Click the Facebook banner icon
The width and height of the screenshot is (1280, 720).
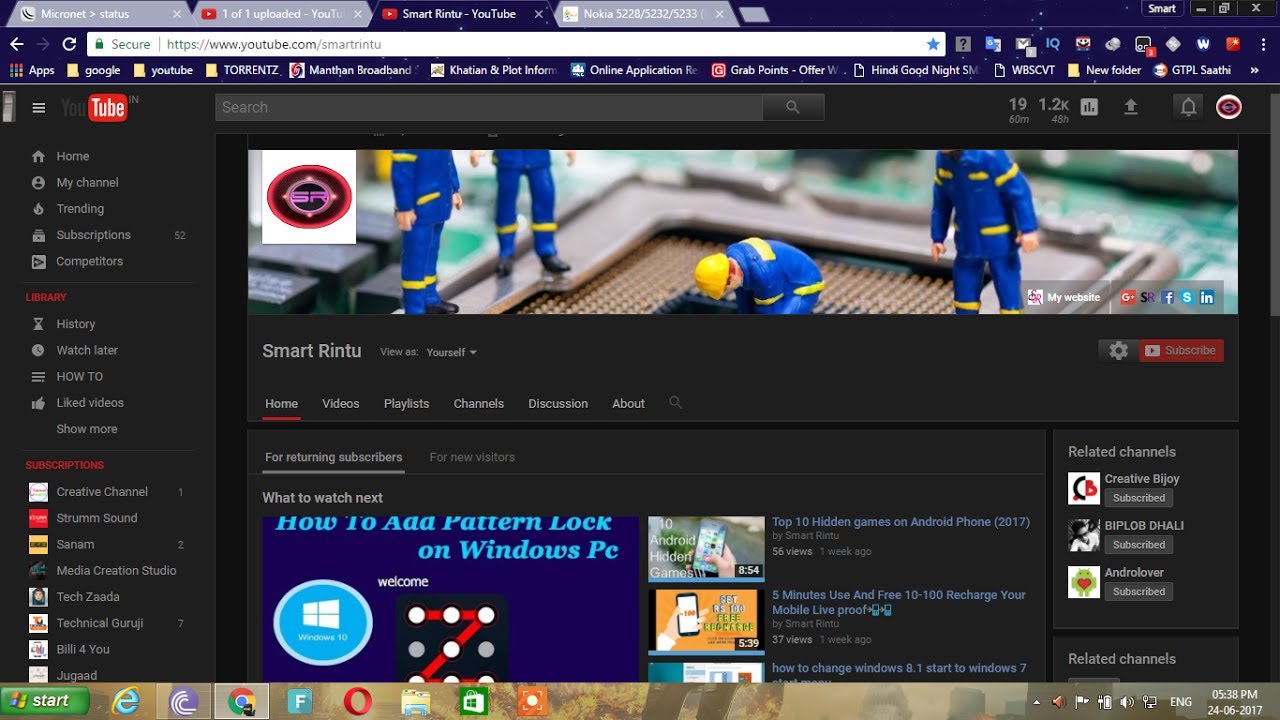(1167, 297)
